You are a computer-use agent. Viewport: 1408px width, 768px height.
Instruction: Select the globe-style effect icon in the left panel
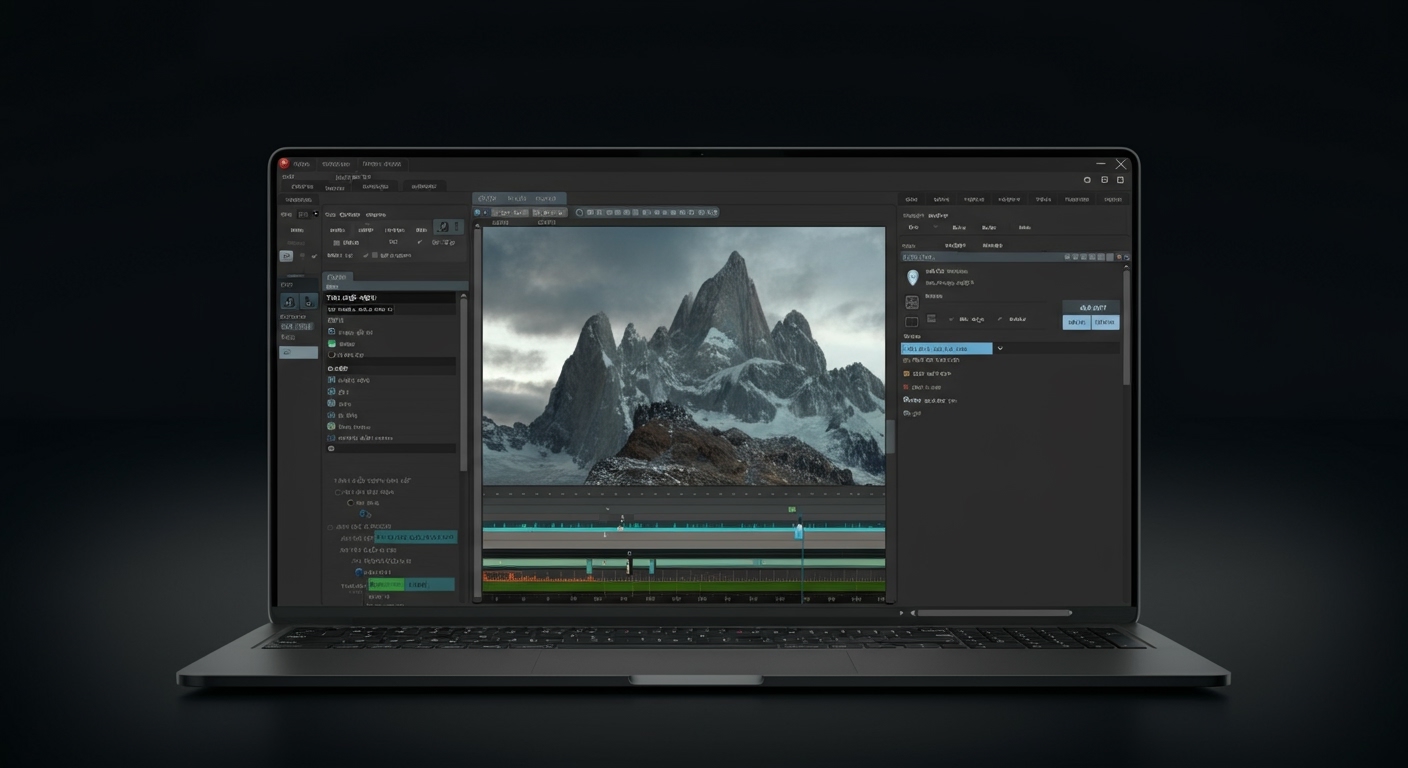[x=331, y=427]
